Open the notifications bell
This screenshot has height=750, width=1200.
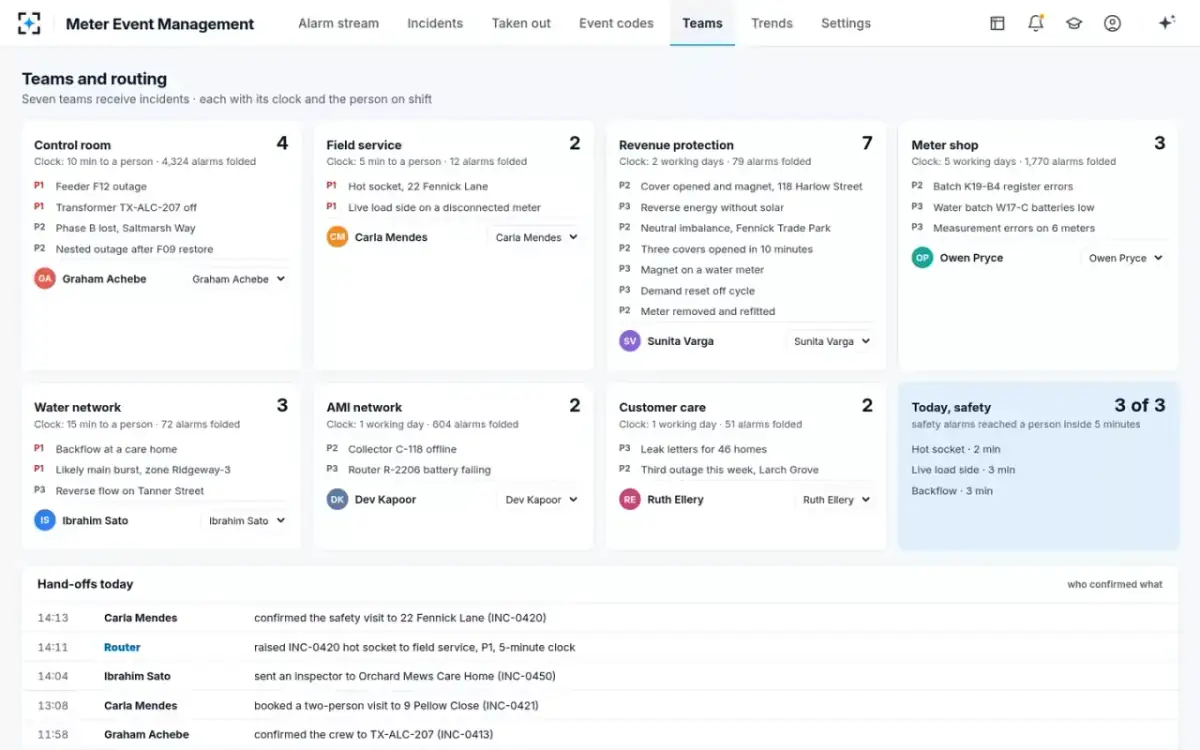[1036, 23]
